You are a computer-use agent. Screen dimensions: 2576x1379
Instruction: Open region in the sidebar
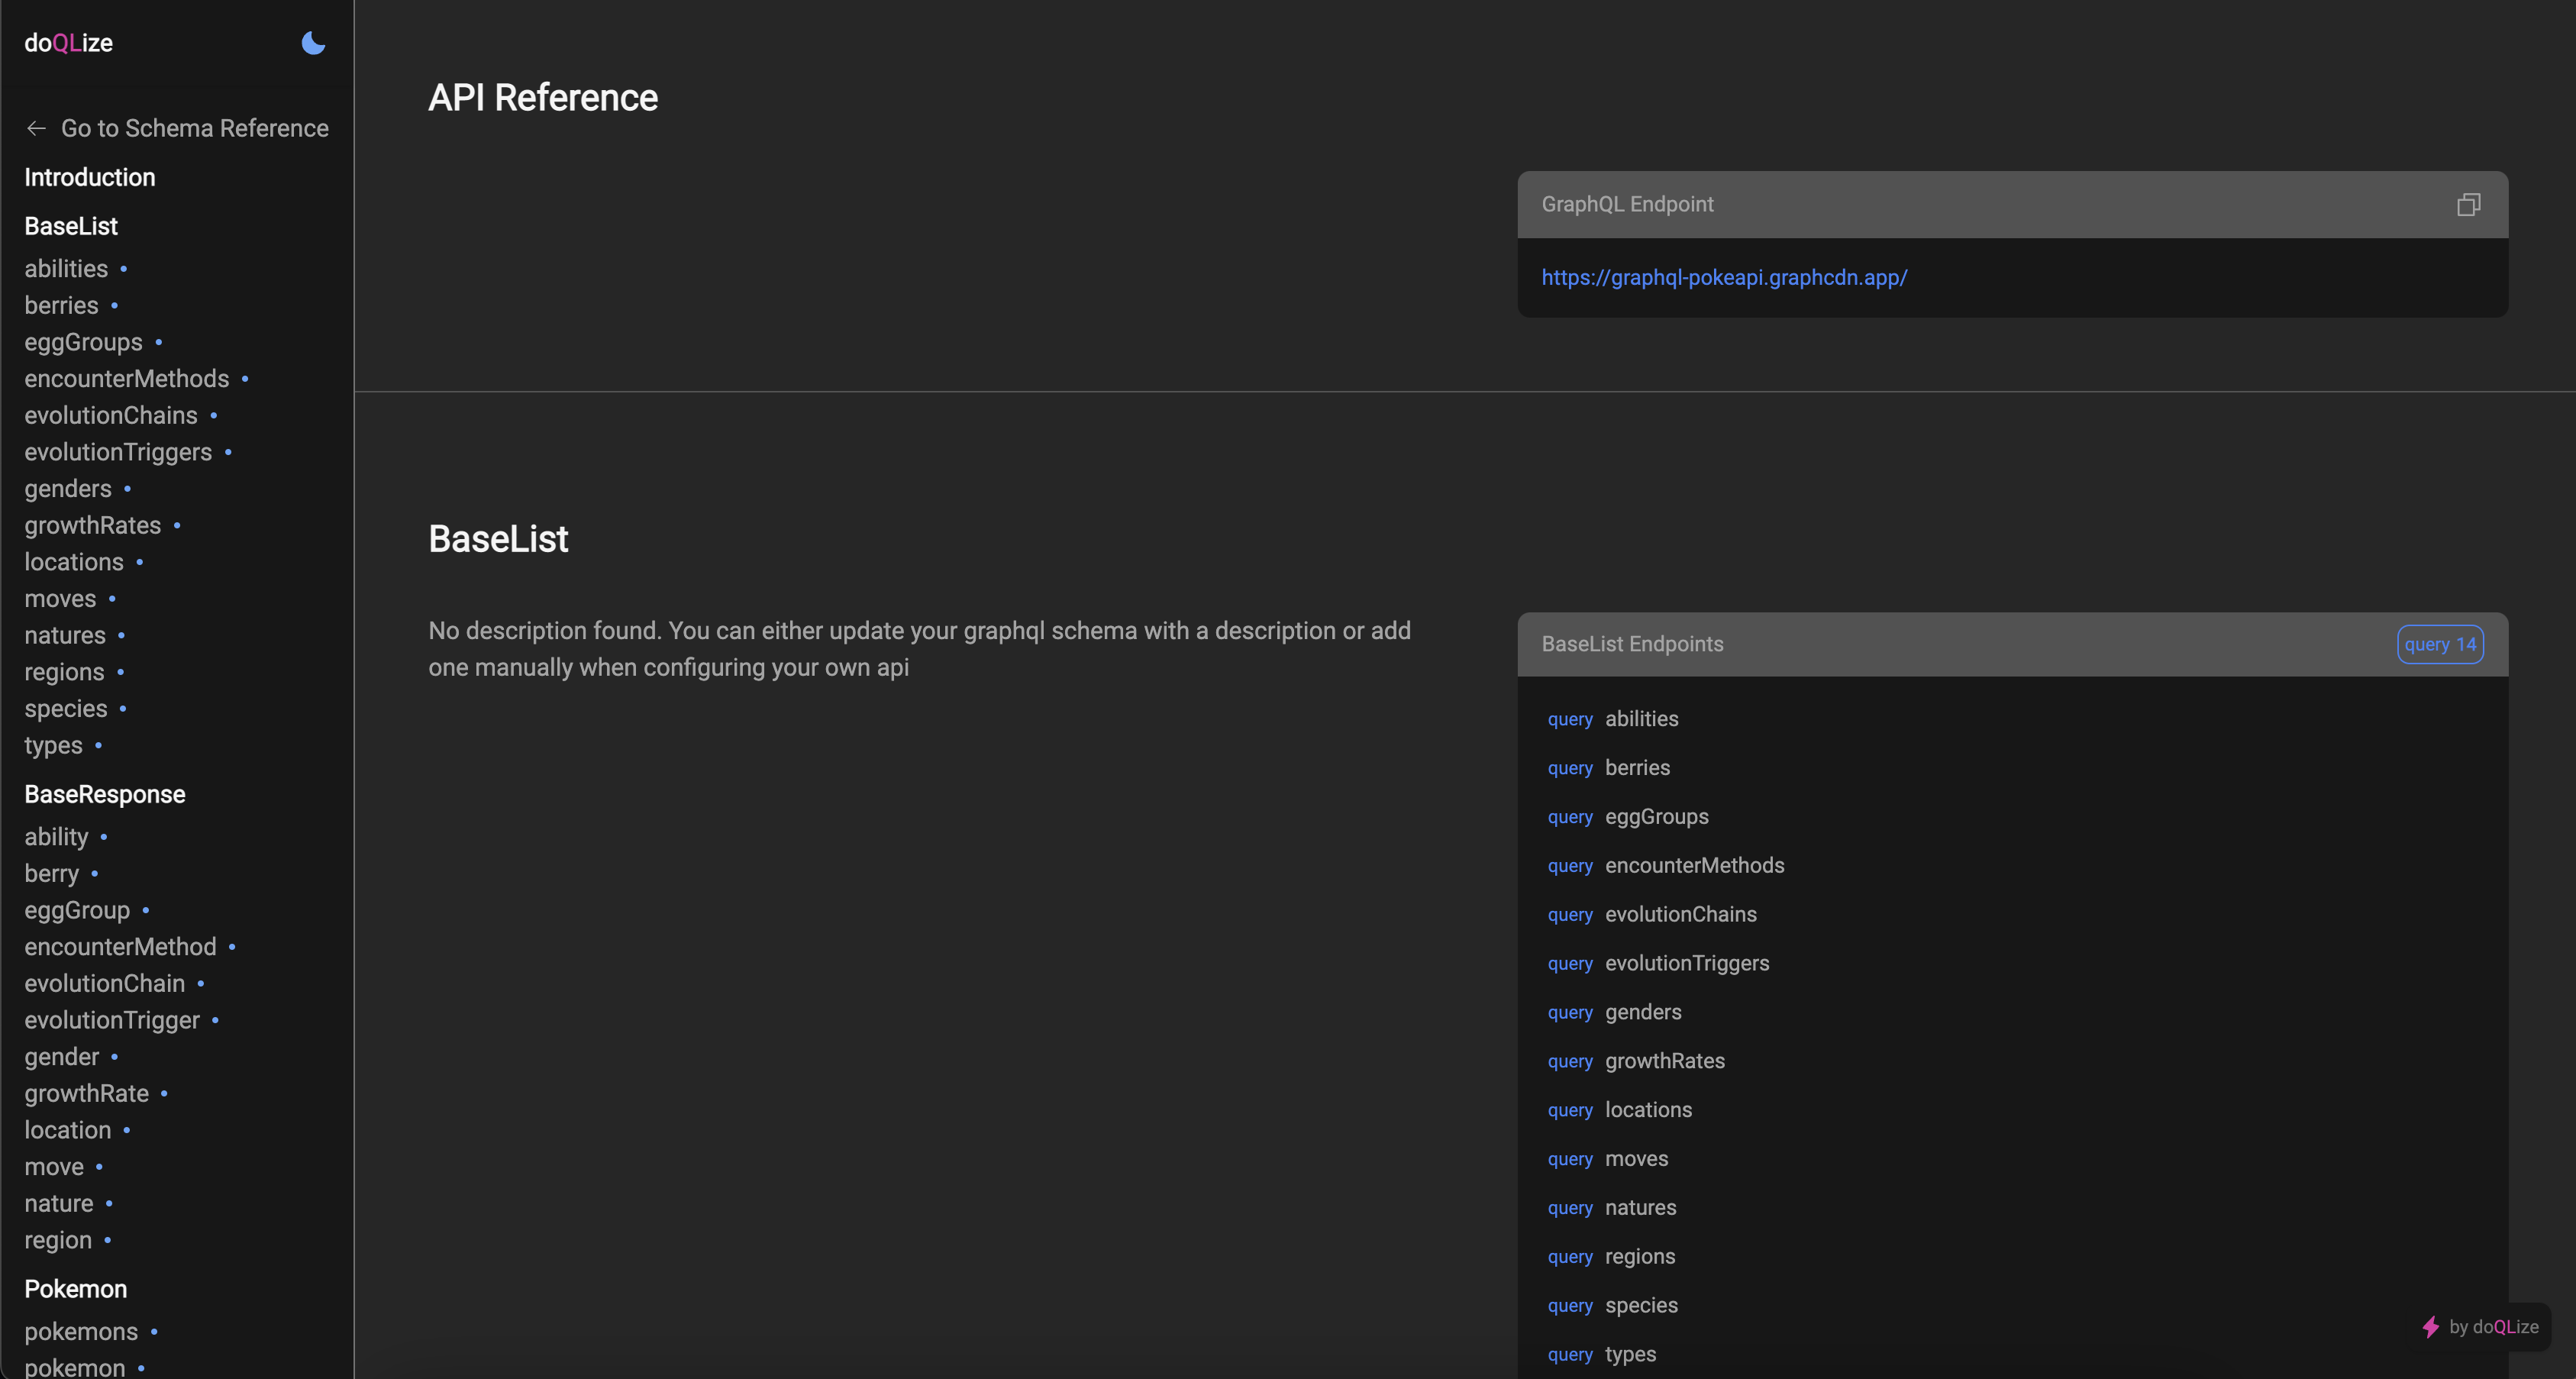[58, 1240]
